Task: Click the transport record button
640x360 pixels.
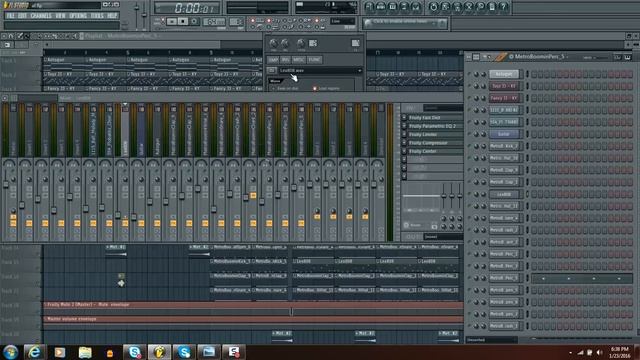Action: (x=194, y=21)
